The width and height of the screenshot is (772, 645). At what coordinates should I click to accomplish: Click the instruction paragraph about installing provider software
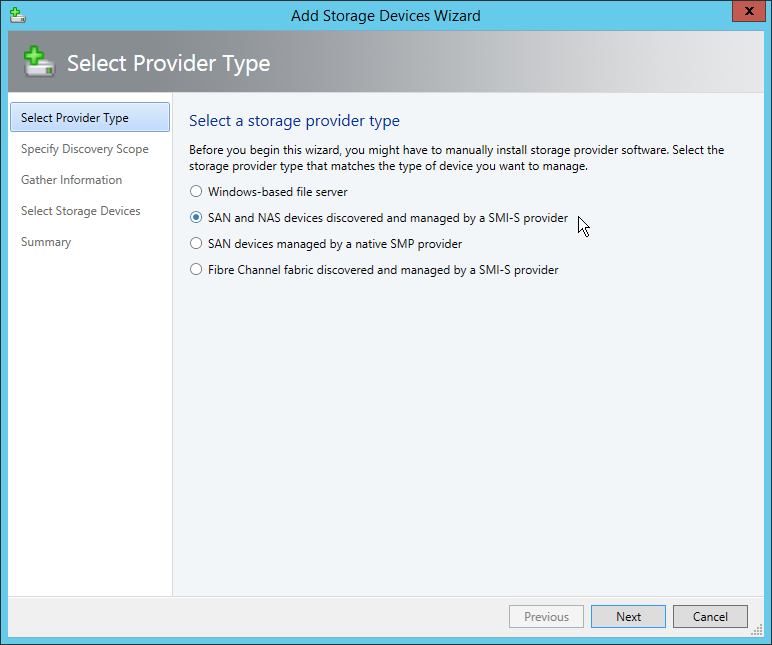point(456,158)
